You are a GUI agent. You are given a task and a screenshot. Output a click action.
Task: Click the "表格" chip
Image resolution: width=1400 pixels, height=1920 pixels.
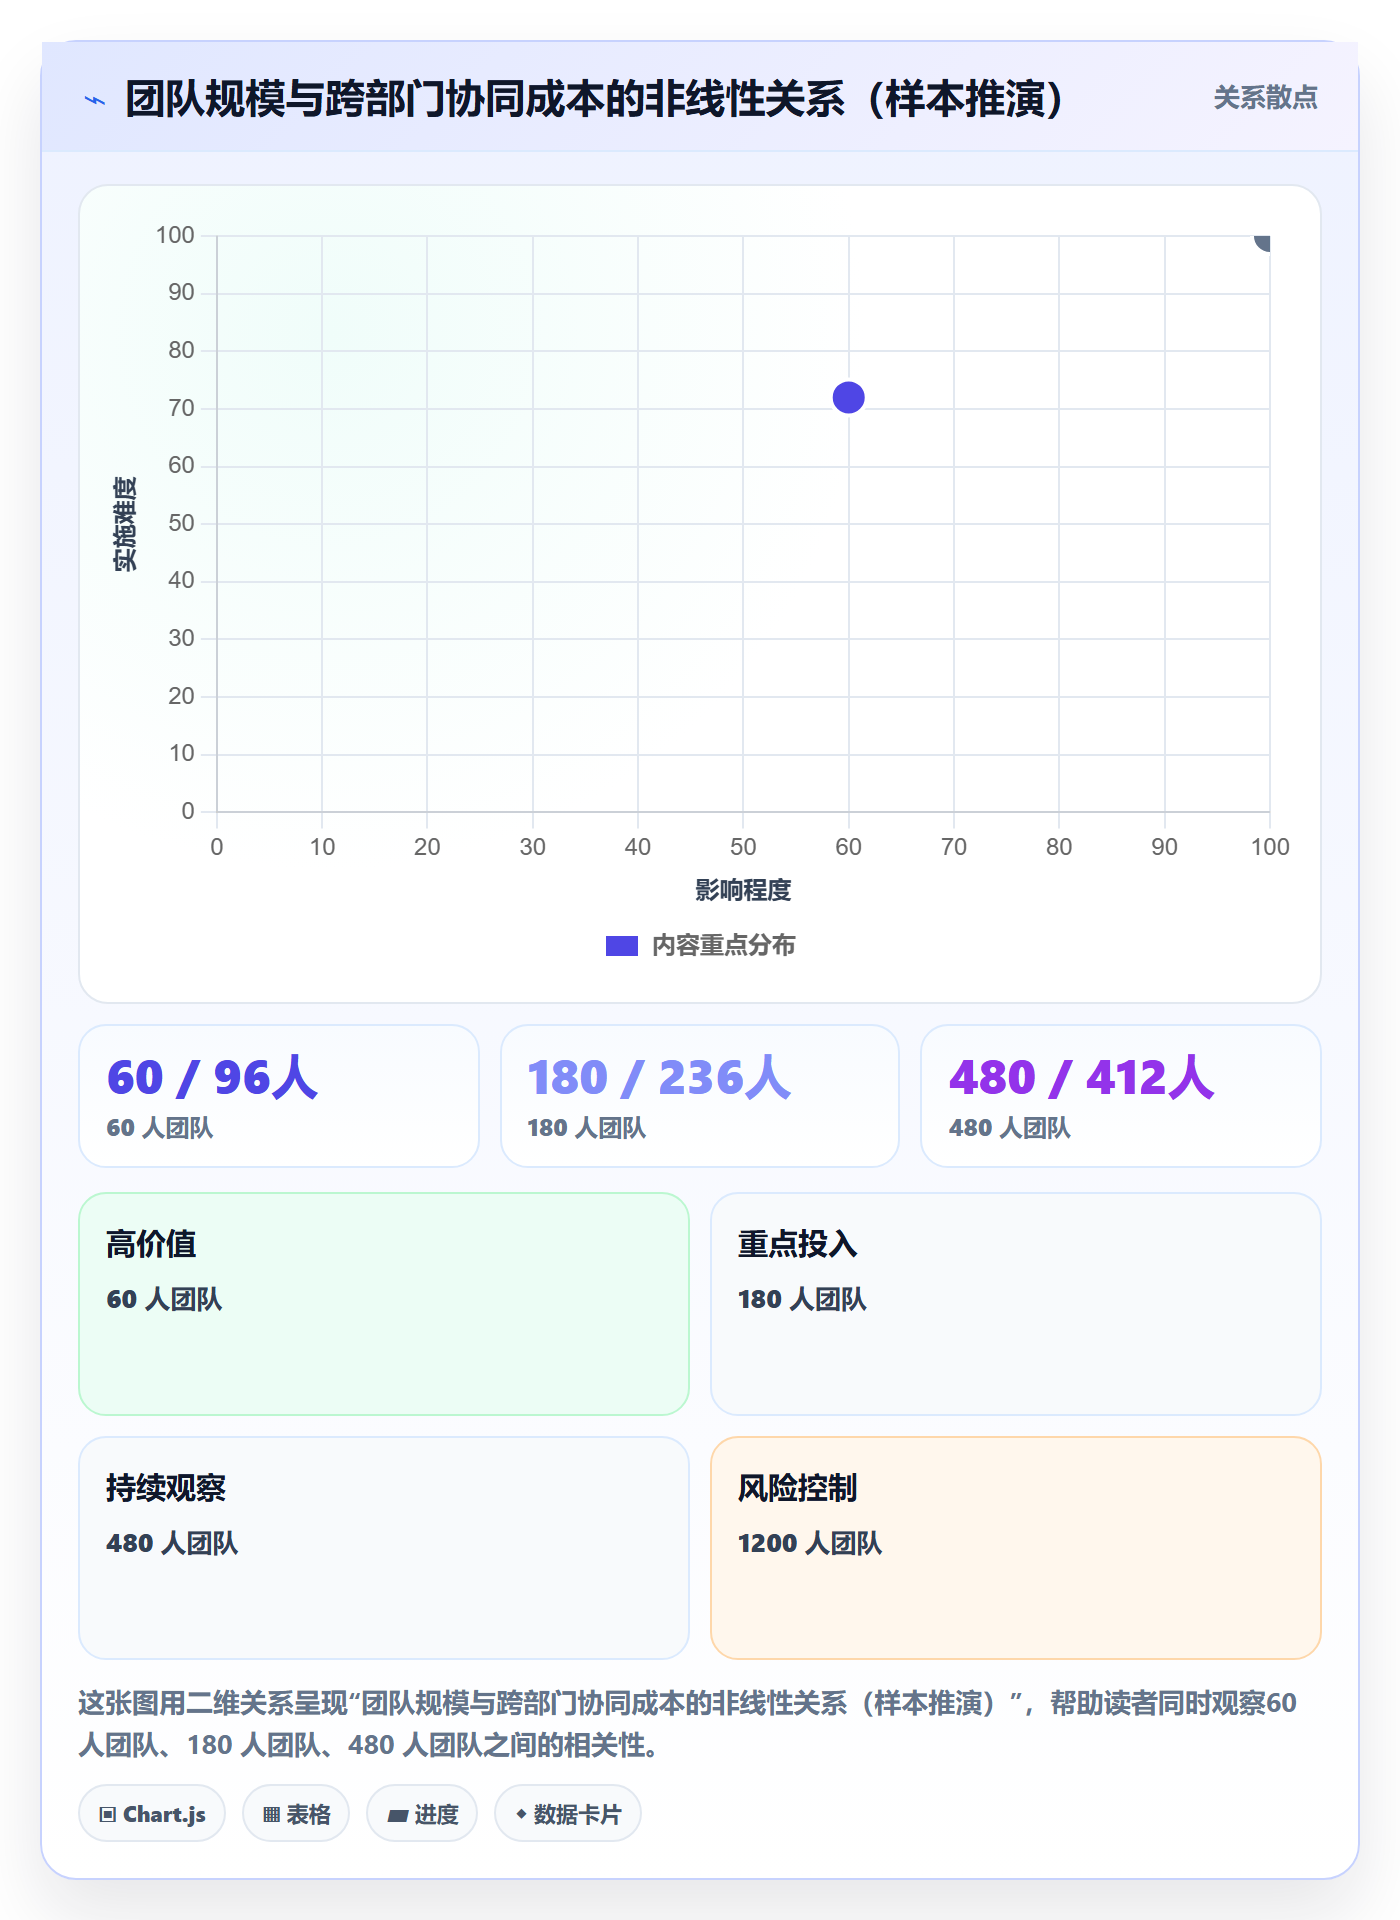pyautogui.click(x=296, y=1814)
